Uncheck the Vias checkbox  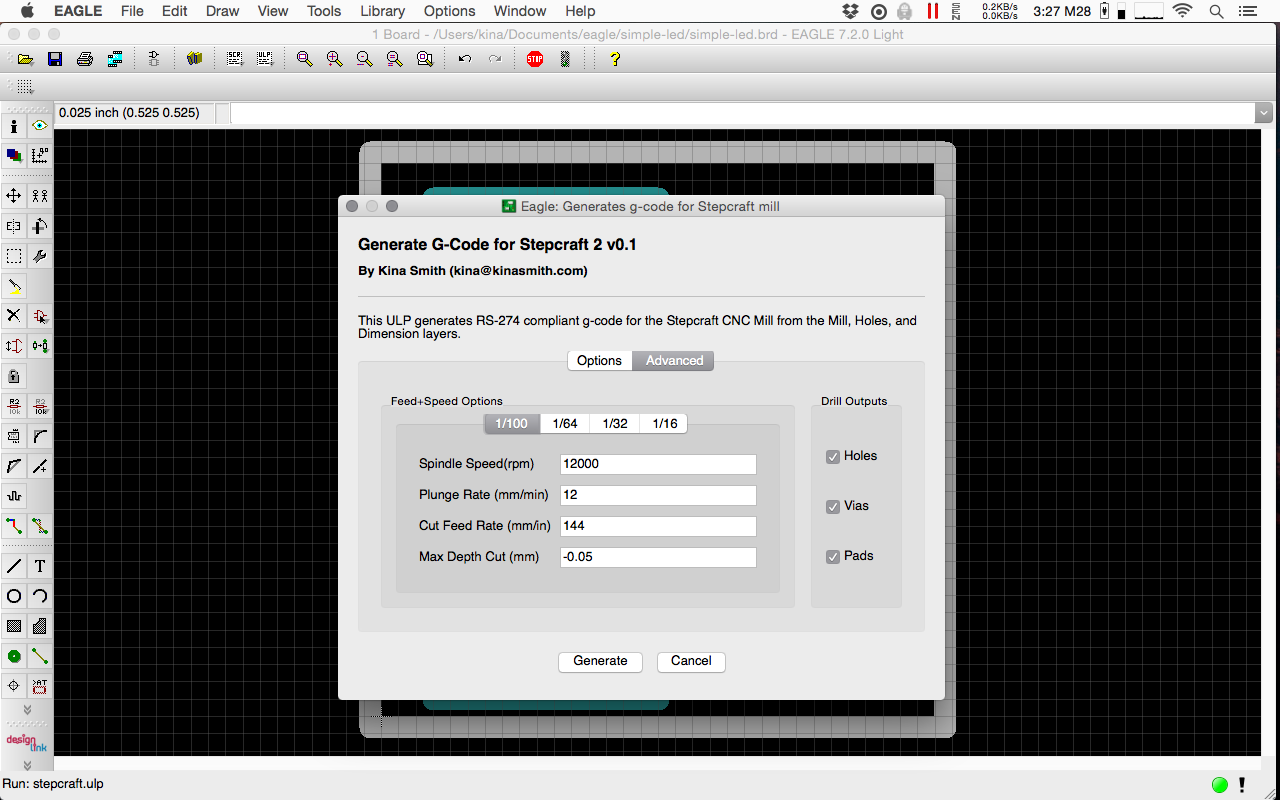tap(833, 507)
